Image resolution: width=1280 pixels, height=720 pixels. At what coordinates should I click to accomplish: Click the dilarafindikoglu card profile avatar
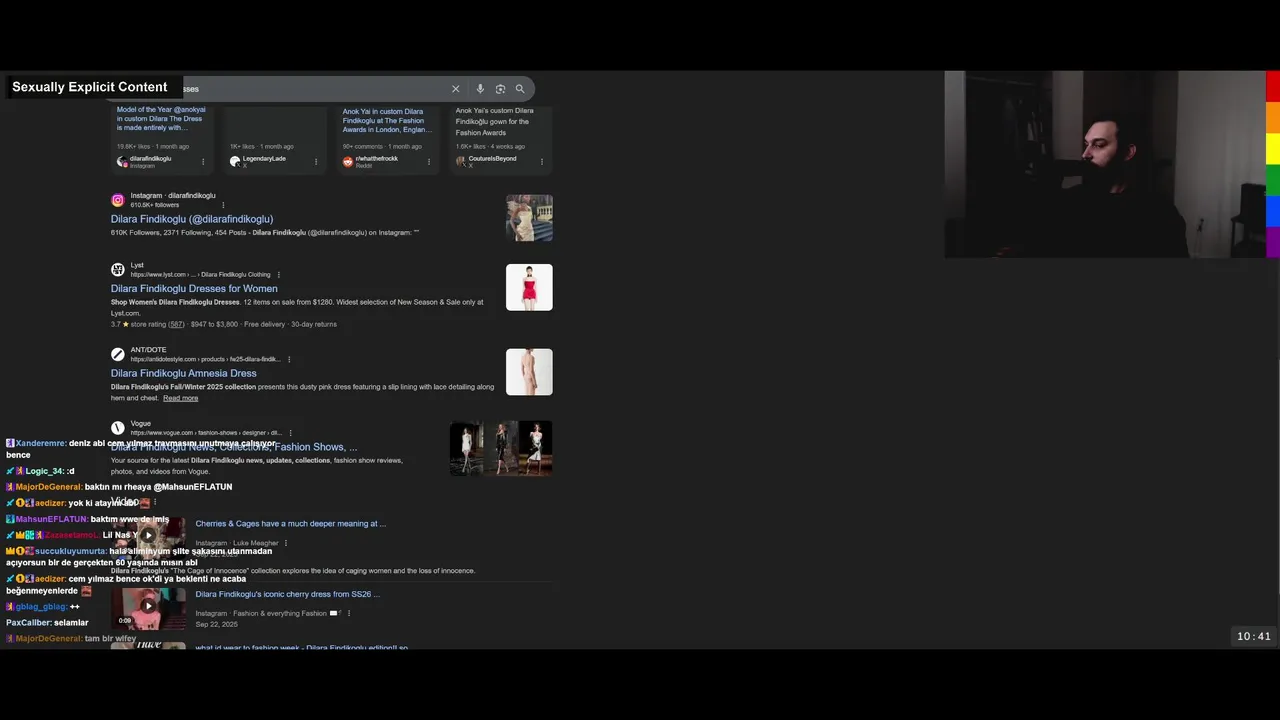click(x=122, y=161)
